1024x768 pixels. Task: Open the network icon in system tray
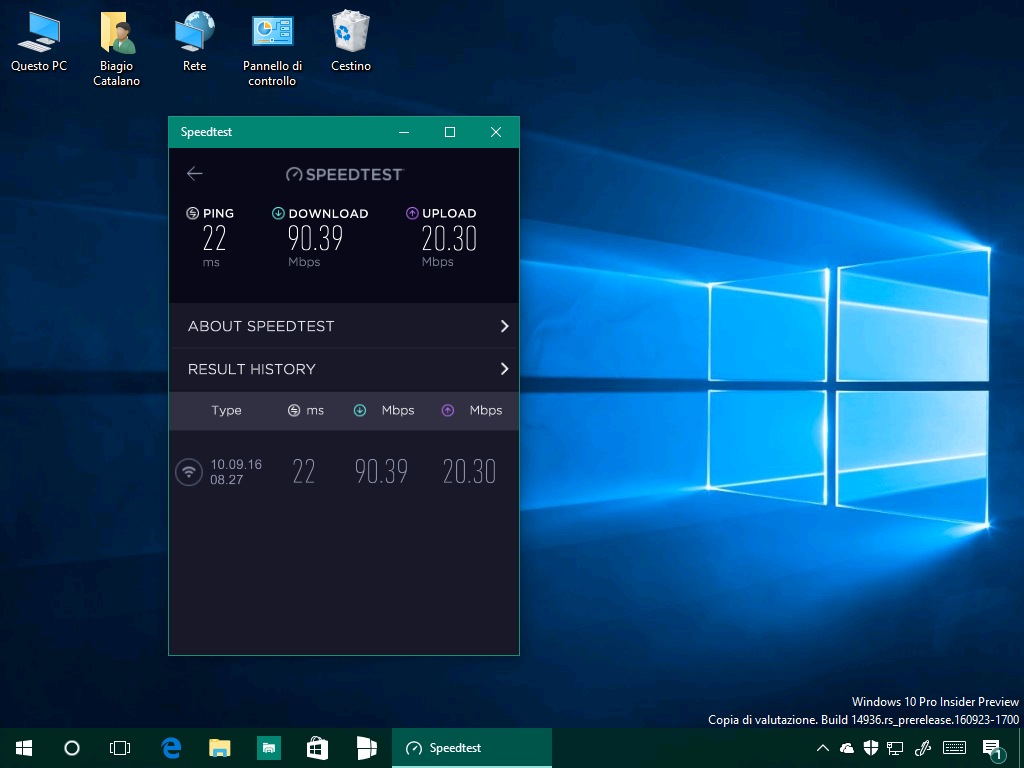click(x=895, y=748)
